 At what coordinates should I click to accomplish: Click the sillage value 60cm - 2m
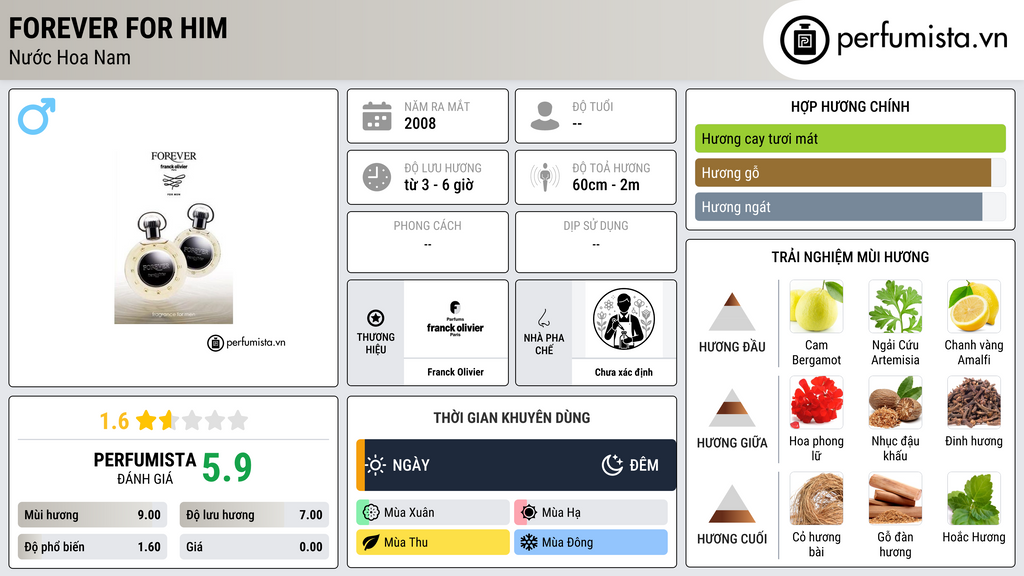pos(606,185)
